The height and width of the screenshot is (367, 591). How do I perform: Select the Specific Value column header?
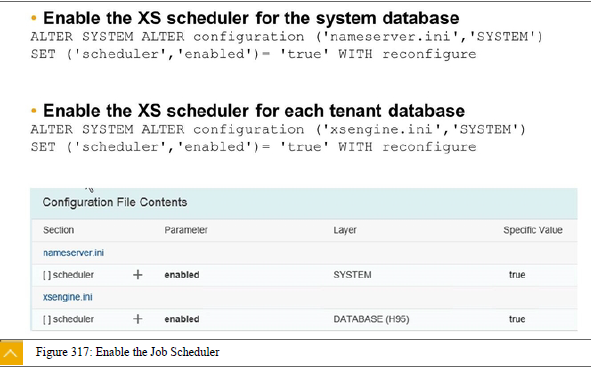(x=533, y=230)
